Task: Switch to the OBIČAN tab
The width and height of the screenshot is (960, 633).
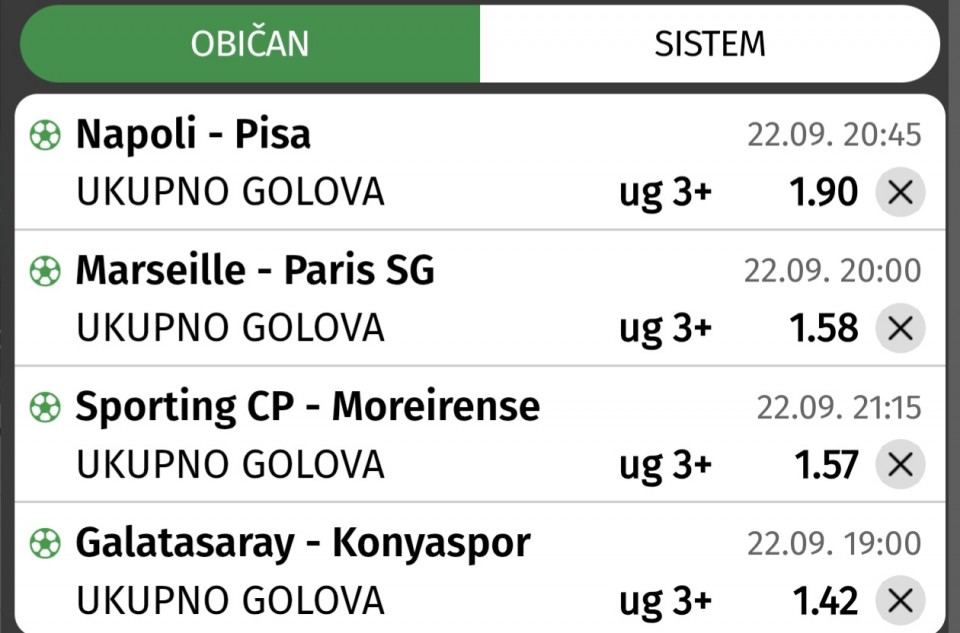Action: (250, 44)
